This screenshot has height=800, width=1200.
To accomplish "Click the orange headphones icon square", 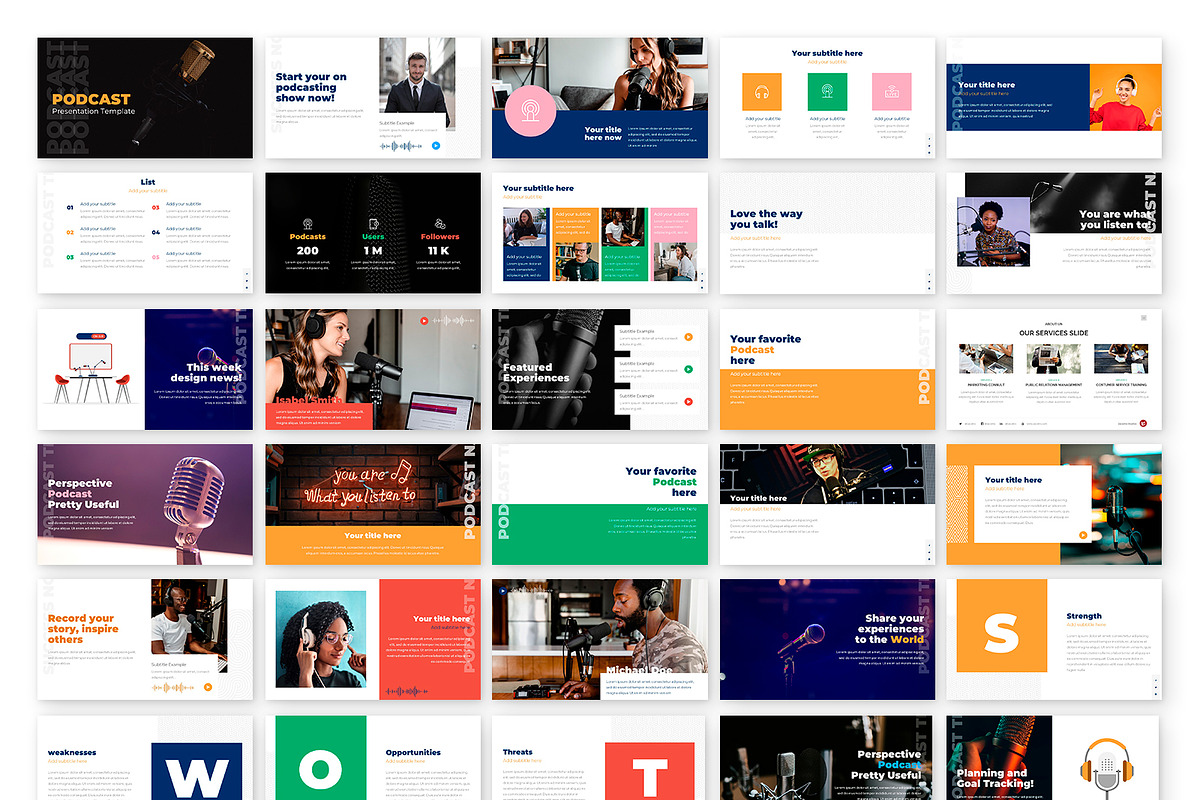I will (761, 92).
